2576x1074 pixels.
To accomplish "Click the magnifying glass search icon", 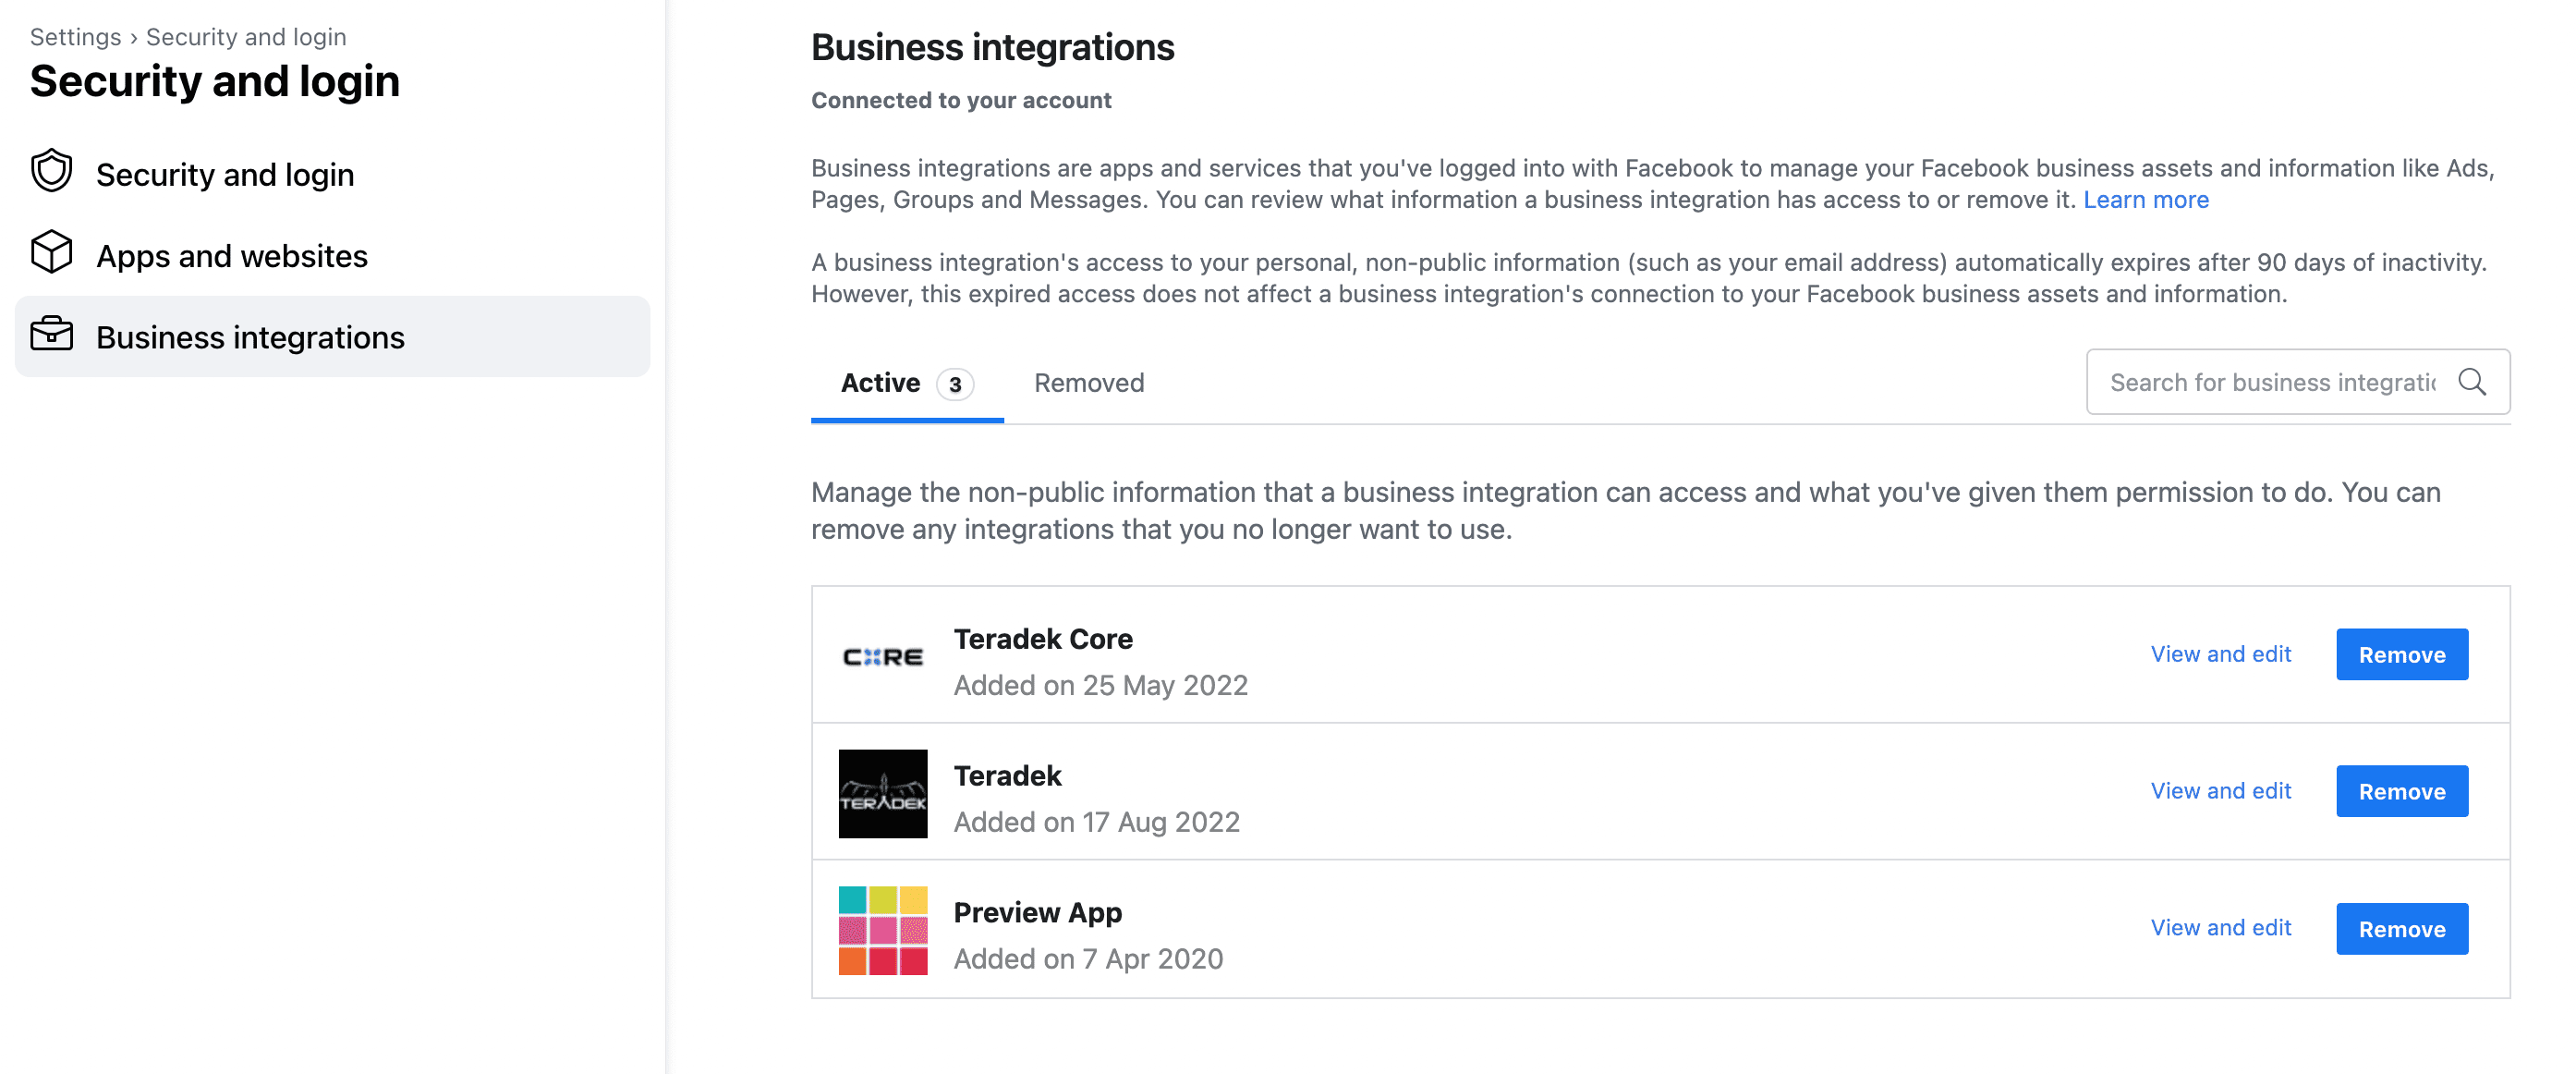I will click(2473, 382).
